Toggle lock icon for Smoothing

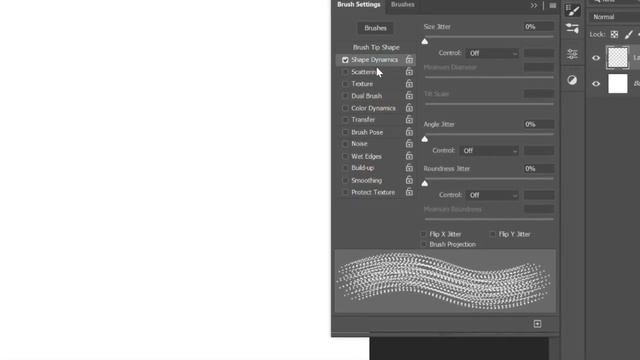point(409,180)
